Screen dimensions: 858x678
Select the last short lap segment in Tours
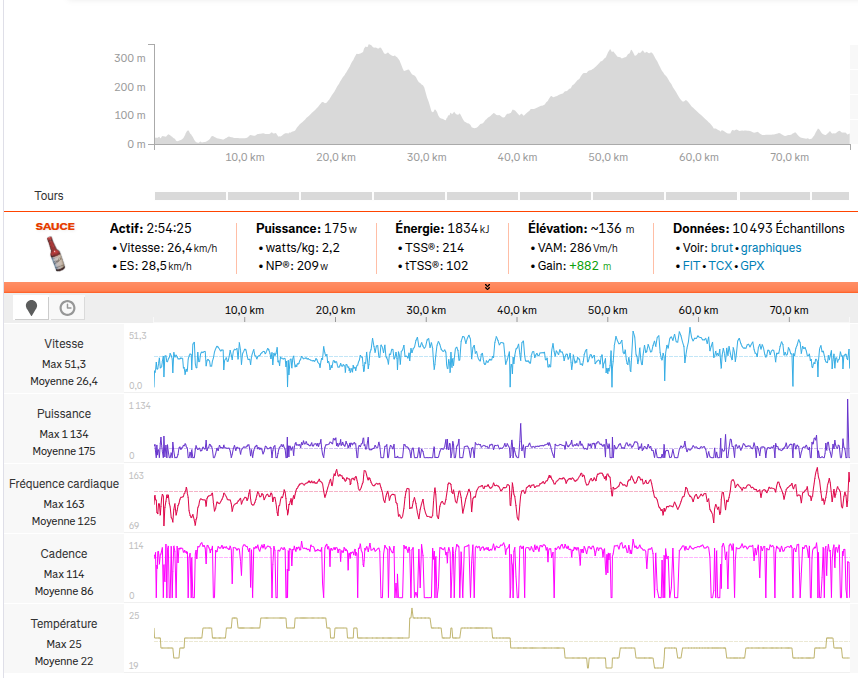point(829,196)
